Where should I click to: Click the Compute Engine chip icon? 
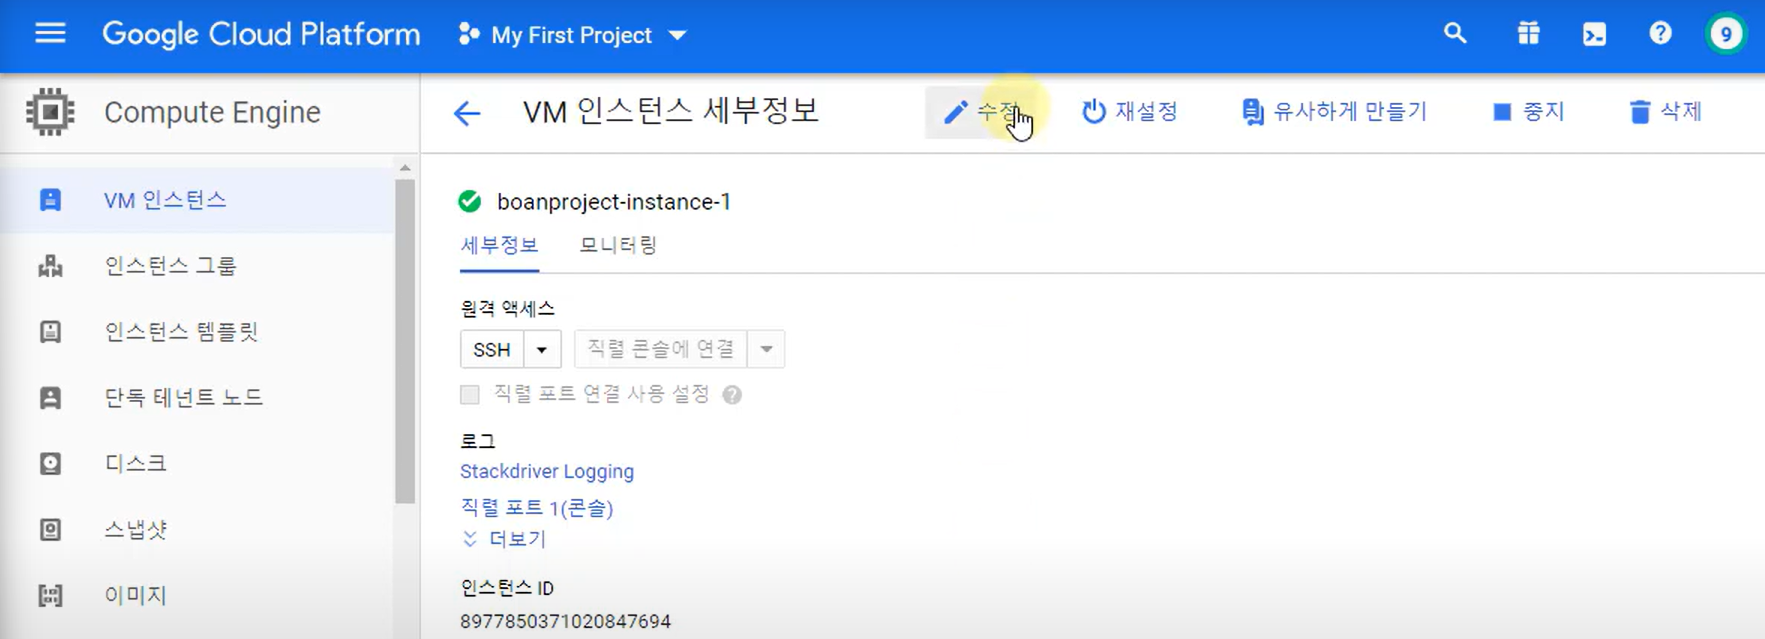(x=50, y=112)
